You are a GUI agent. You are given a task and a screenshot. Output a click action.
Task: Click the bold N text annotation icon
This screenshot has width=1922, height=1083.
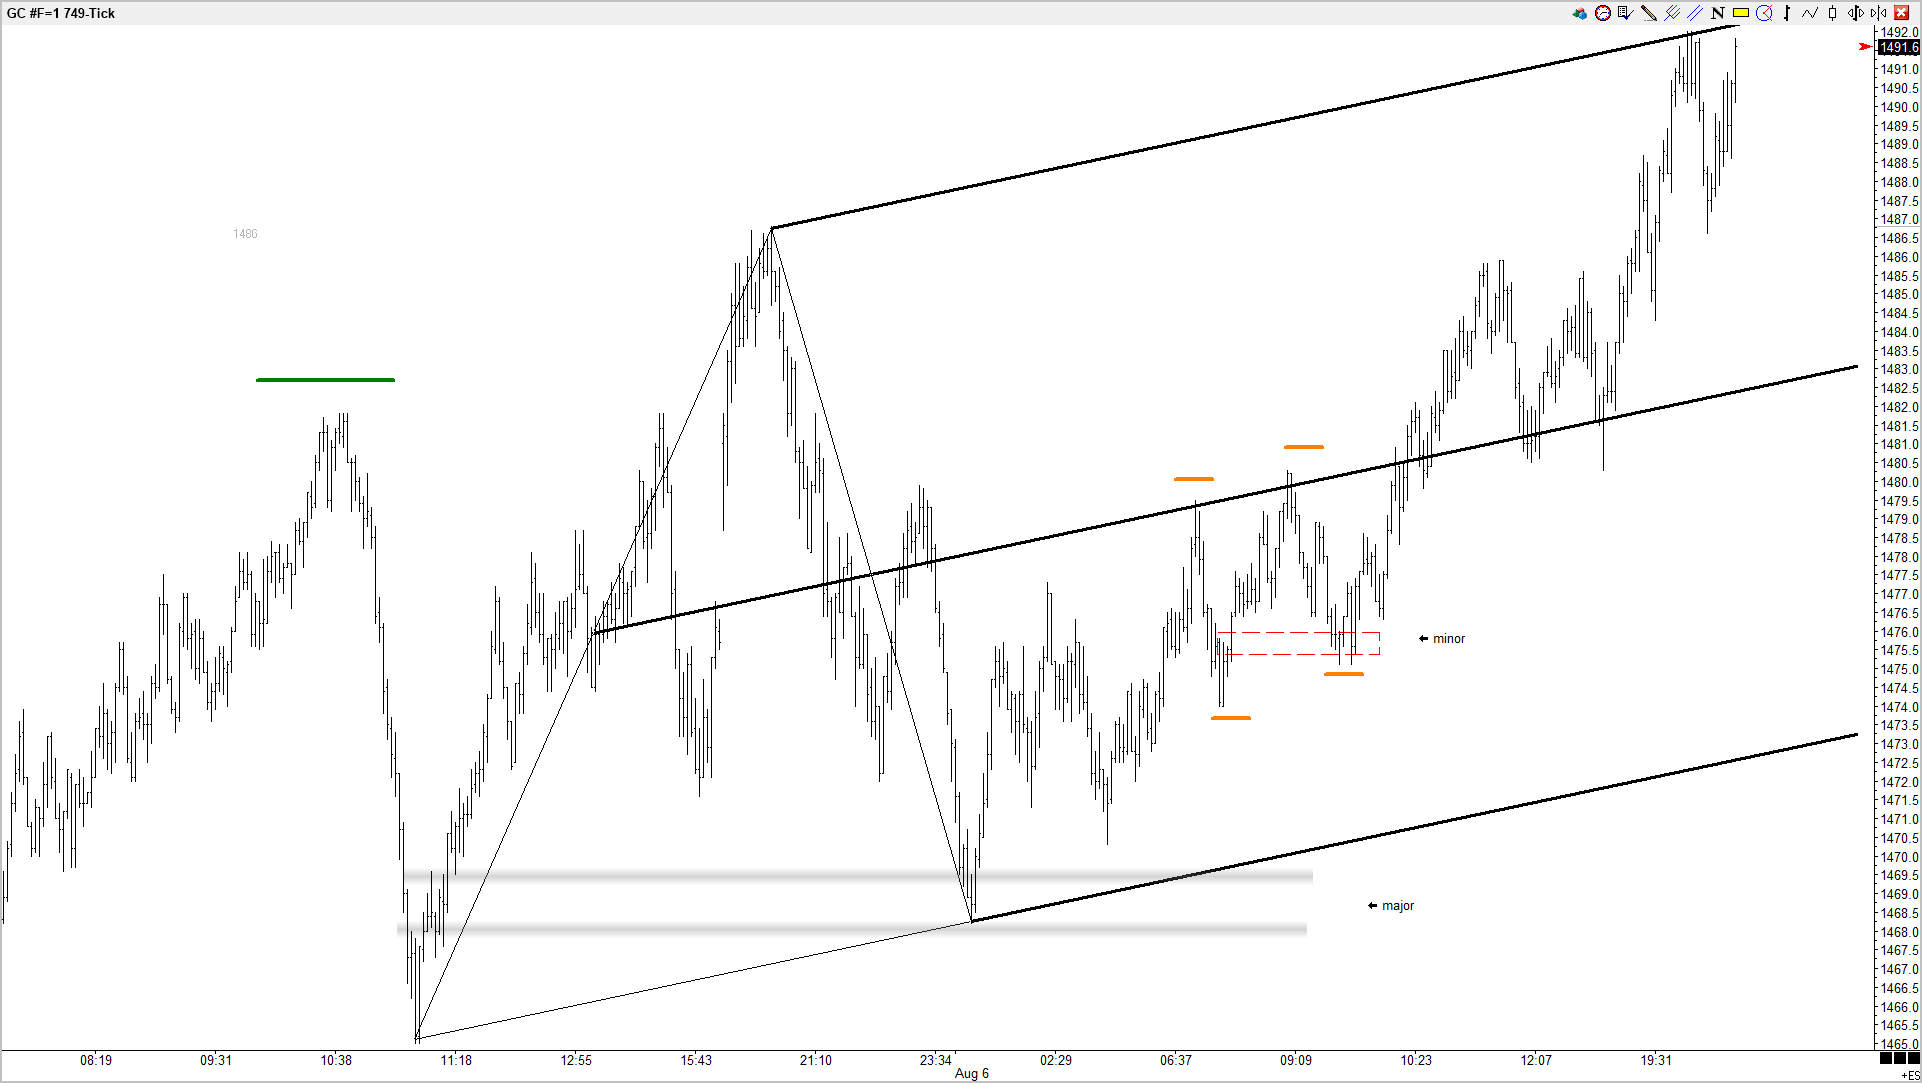(1717, 13)
